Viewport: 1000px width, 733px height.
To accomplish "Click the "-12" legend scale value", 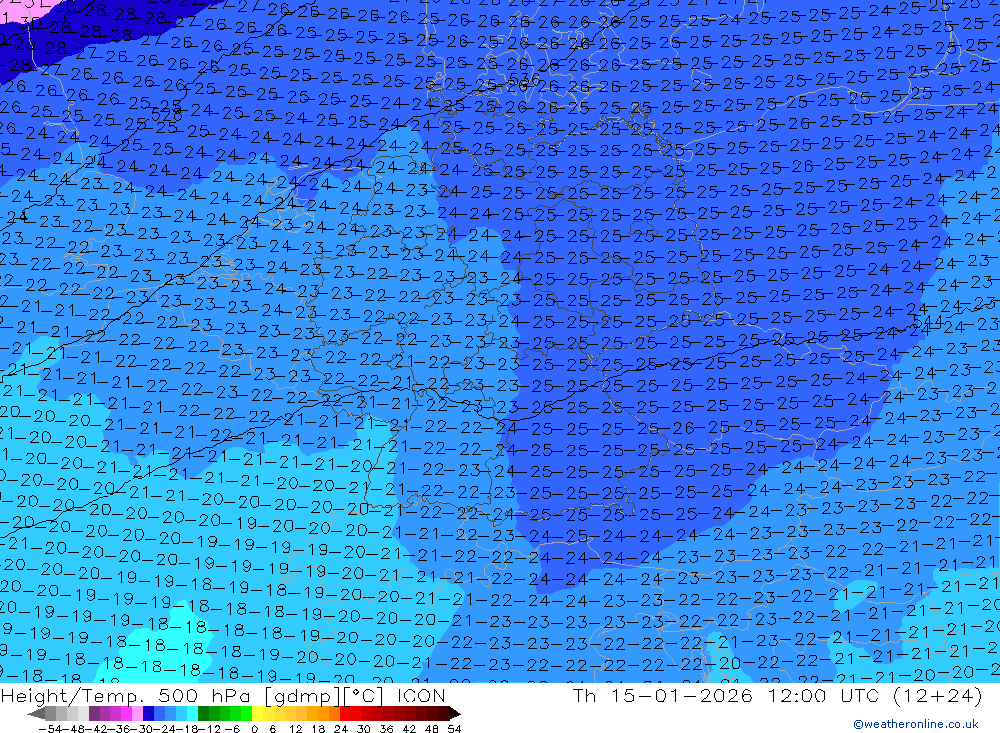I will (x=210, y=729).
